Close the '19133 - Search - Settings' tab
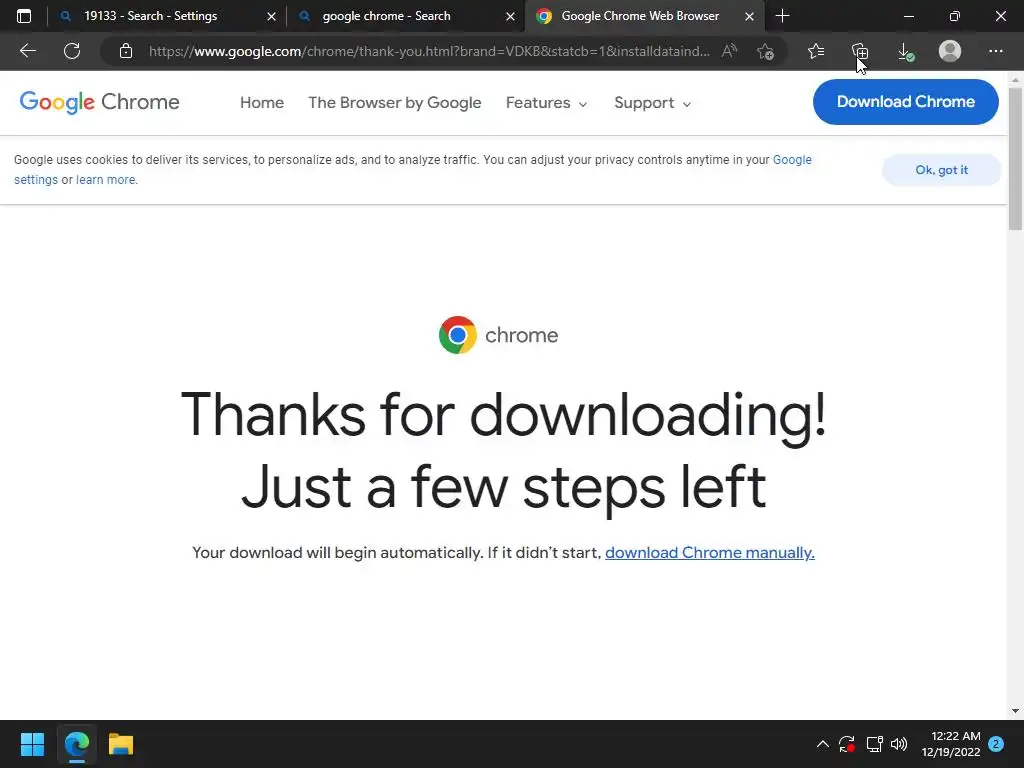Viewport: 1024px width, 768px height. pos(271,16)
